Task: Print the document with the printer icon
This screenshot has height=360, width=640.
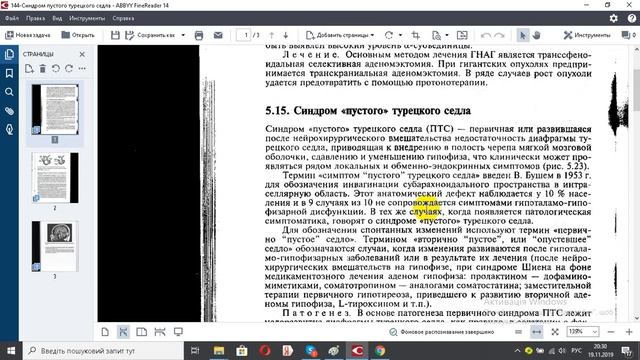Action: 199,36
